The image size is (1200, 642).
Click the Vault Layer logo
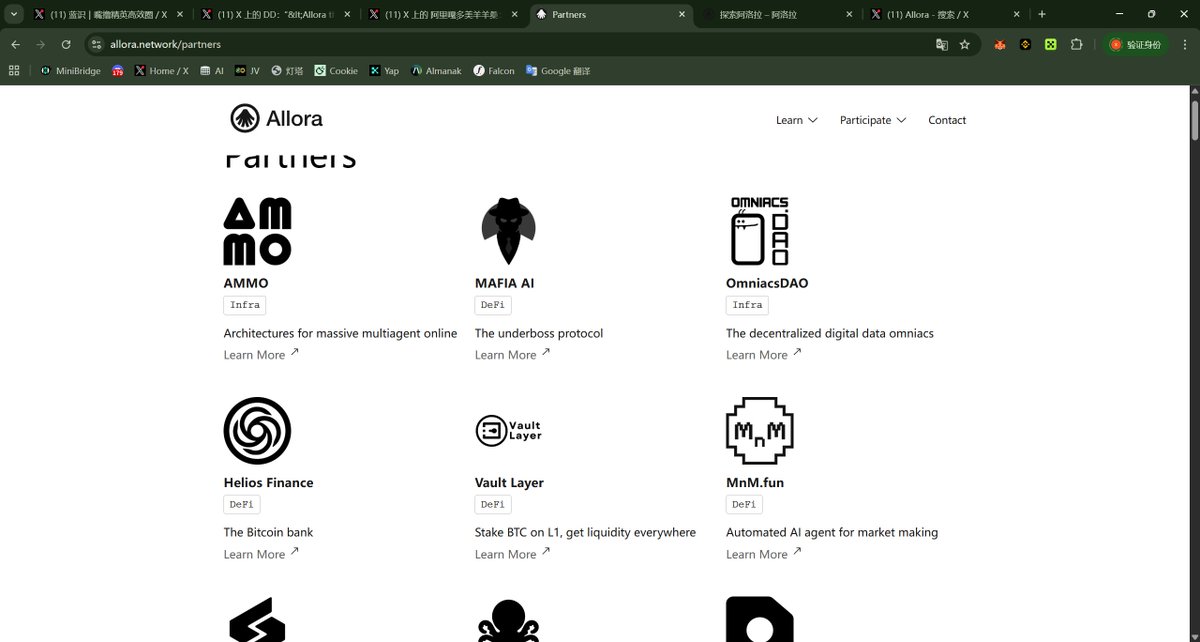(509, 430)
